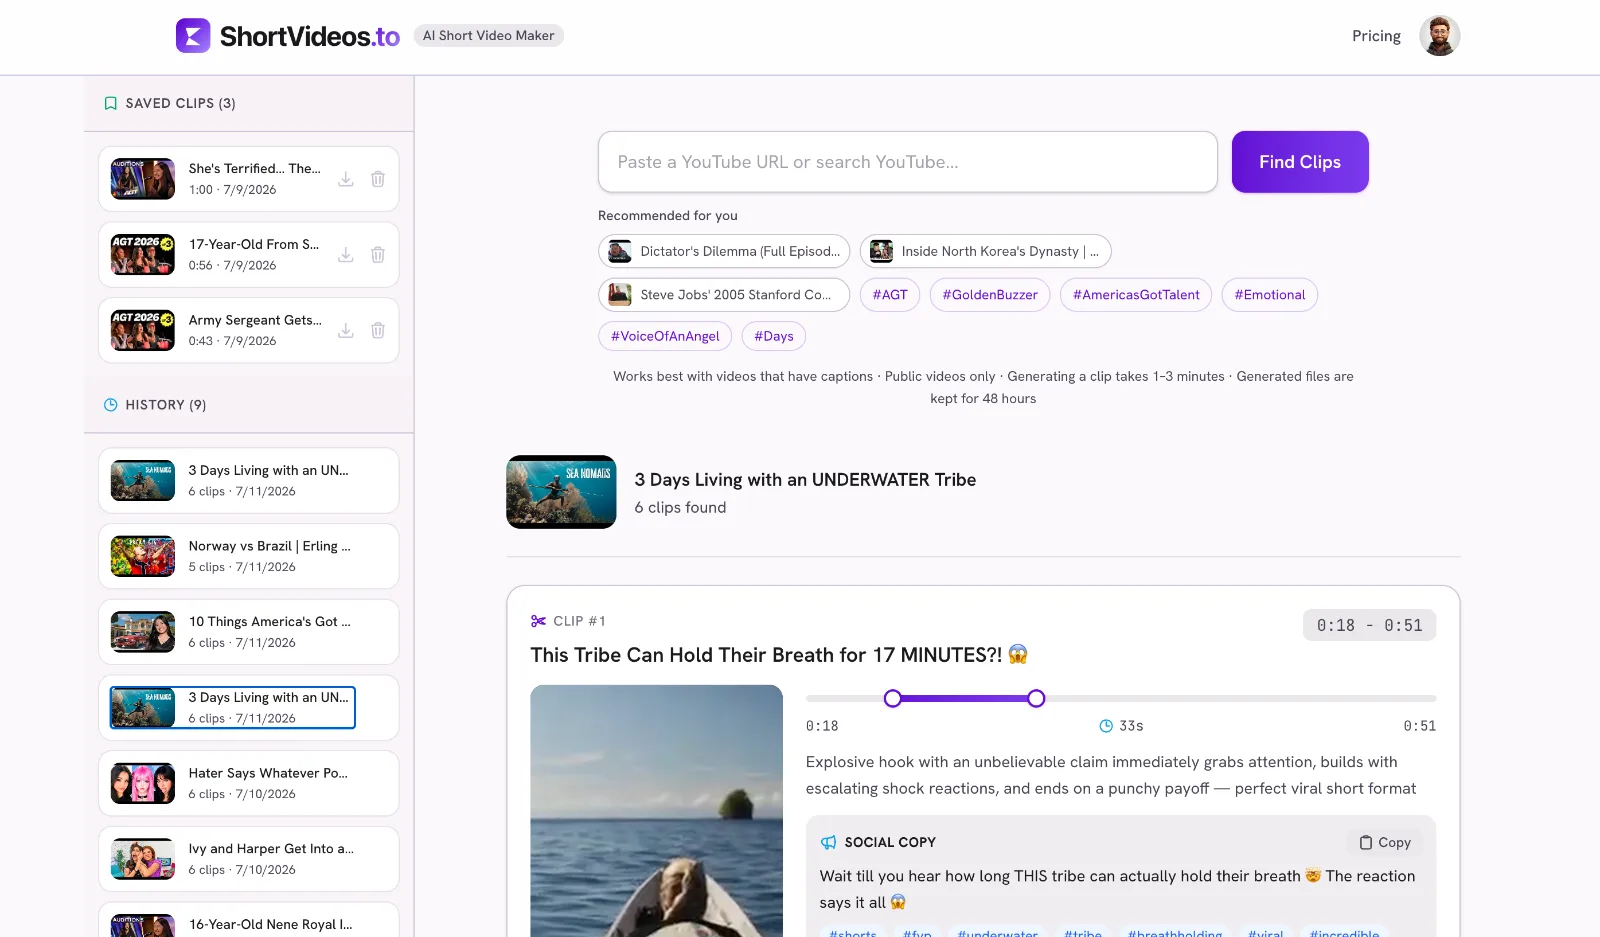Open 10 Things America's Got history item
This screenshot has height=937, width=1600.
(x=249, y=632)
